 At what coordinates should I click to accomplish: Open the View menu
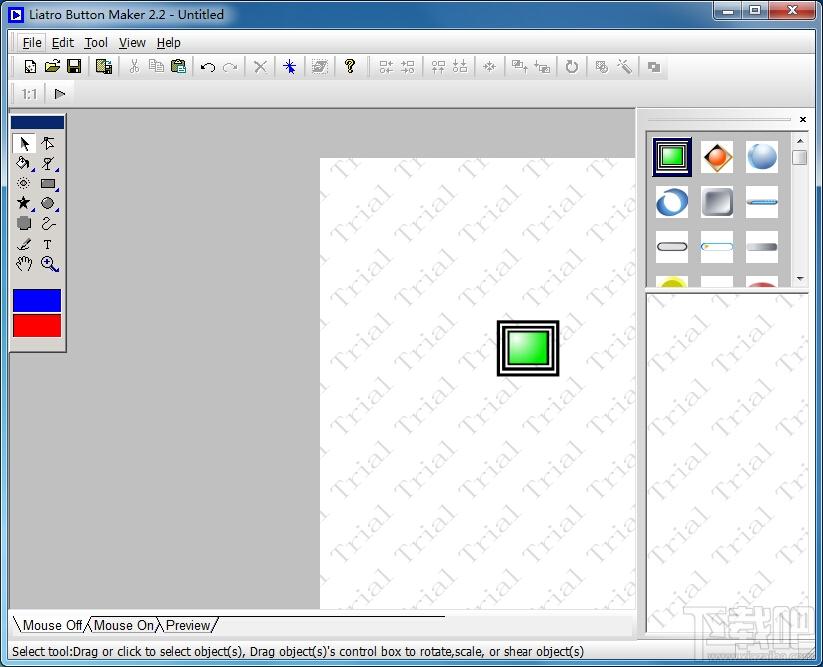[x=132, y=43]
